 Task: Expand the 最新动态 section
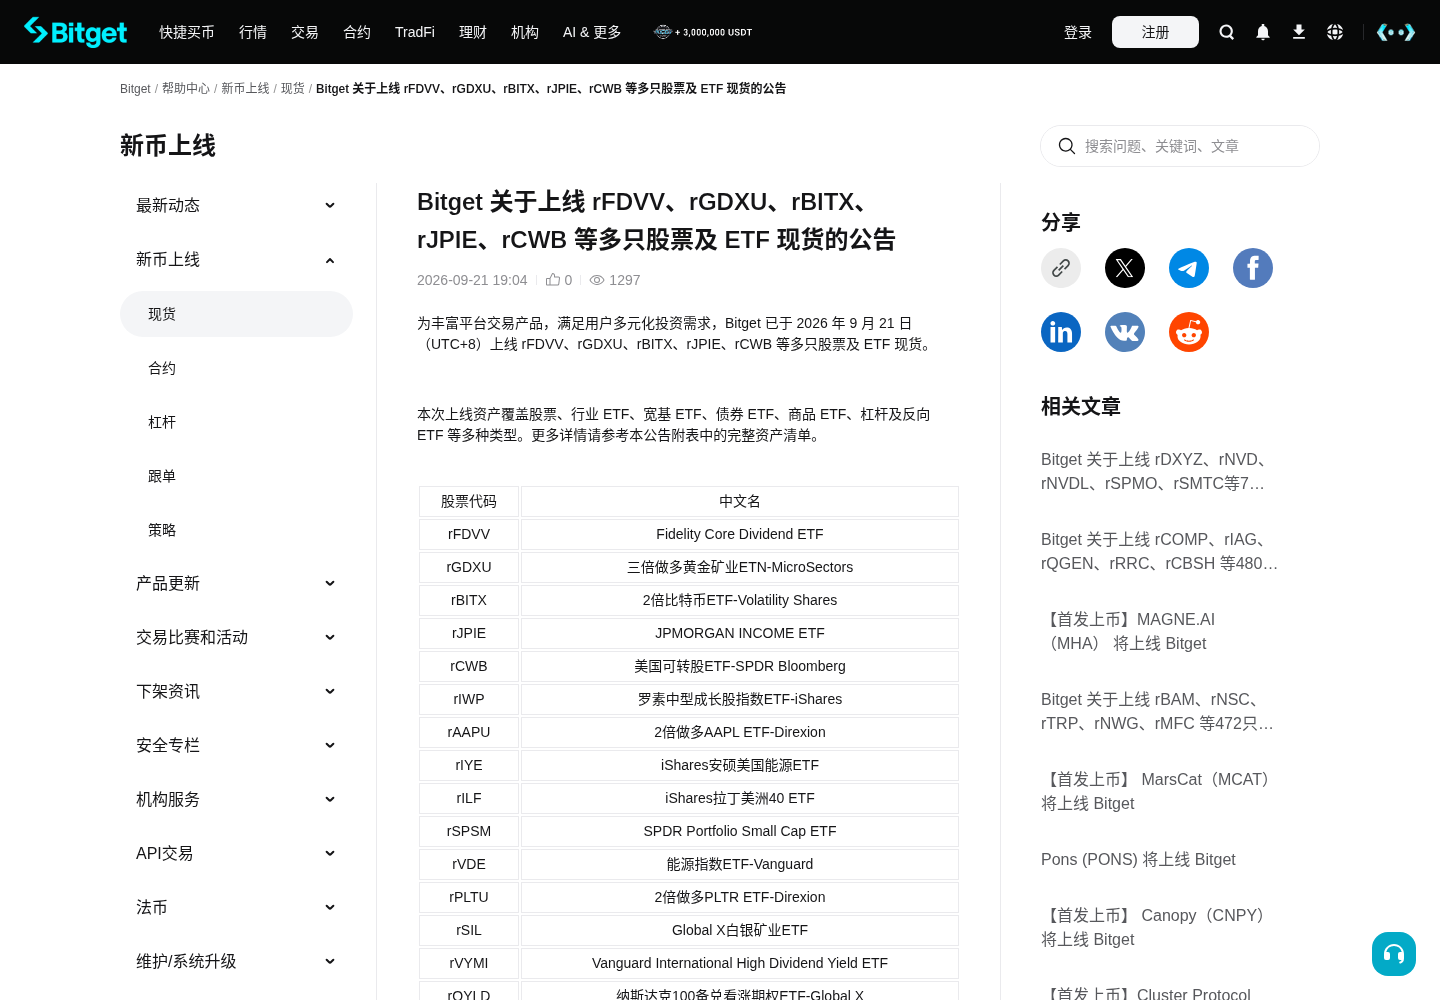pyautogui.click(x=236, y=205)
